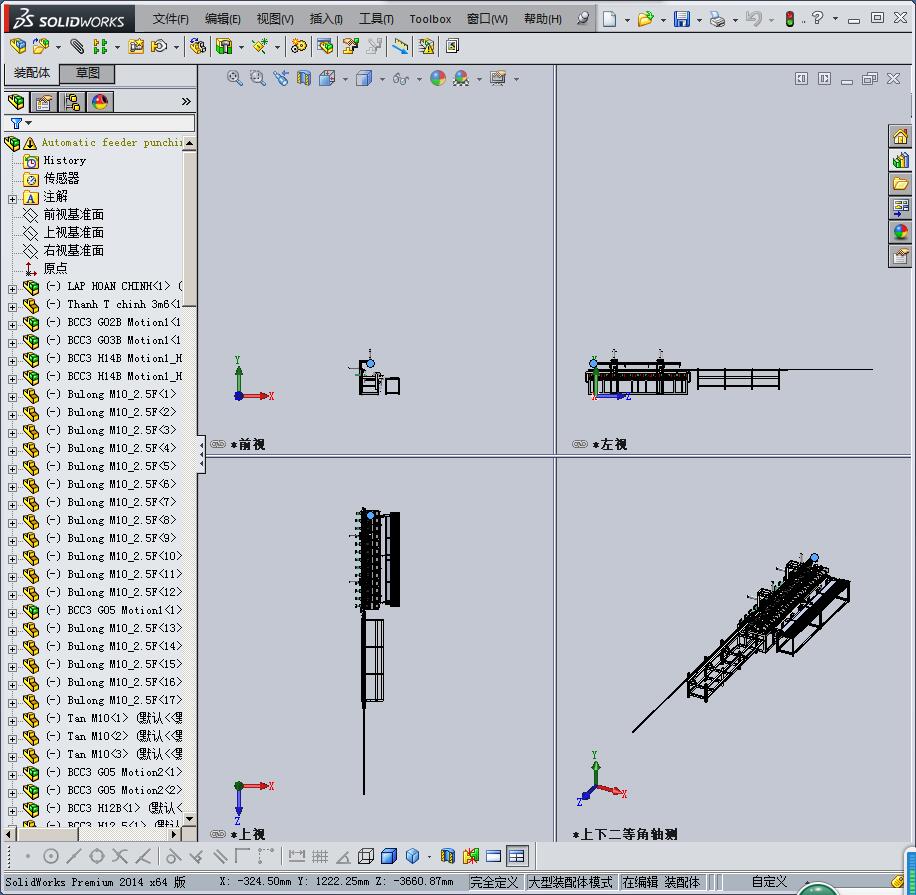Open the Toolbox menu
Screen dimensions: 916x895
[x=430, y=19]
